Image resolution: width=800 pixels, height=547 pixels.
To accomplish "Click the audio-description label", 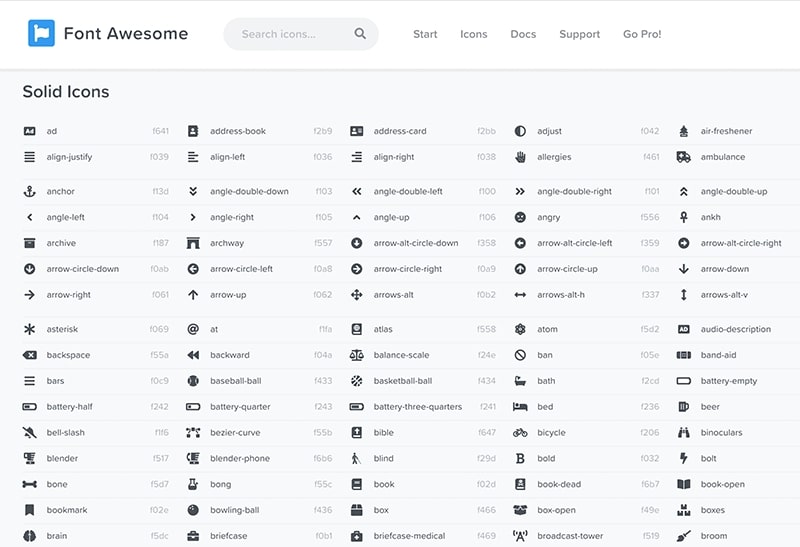I will (736, 329).
